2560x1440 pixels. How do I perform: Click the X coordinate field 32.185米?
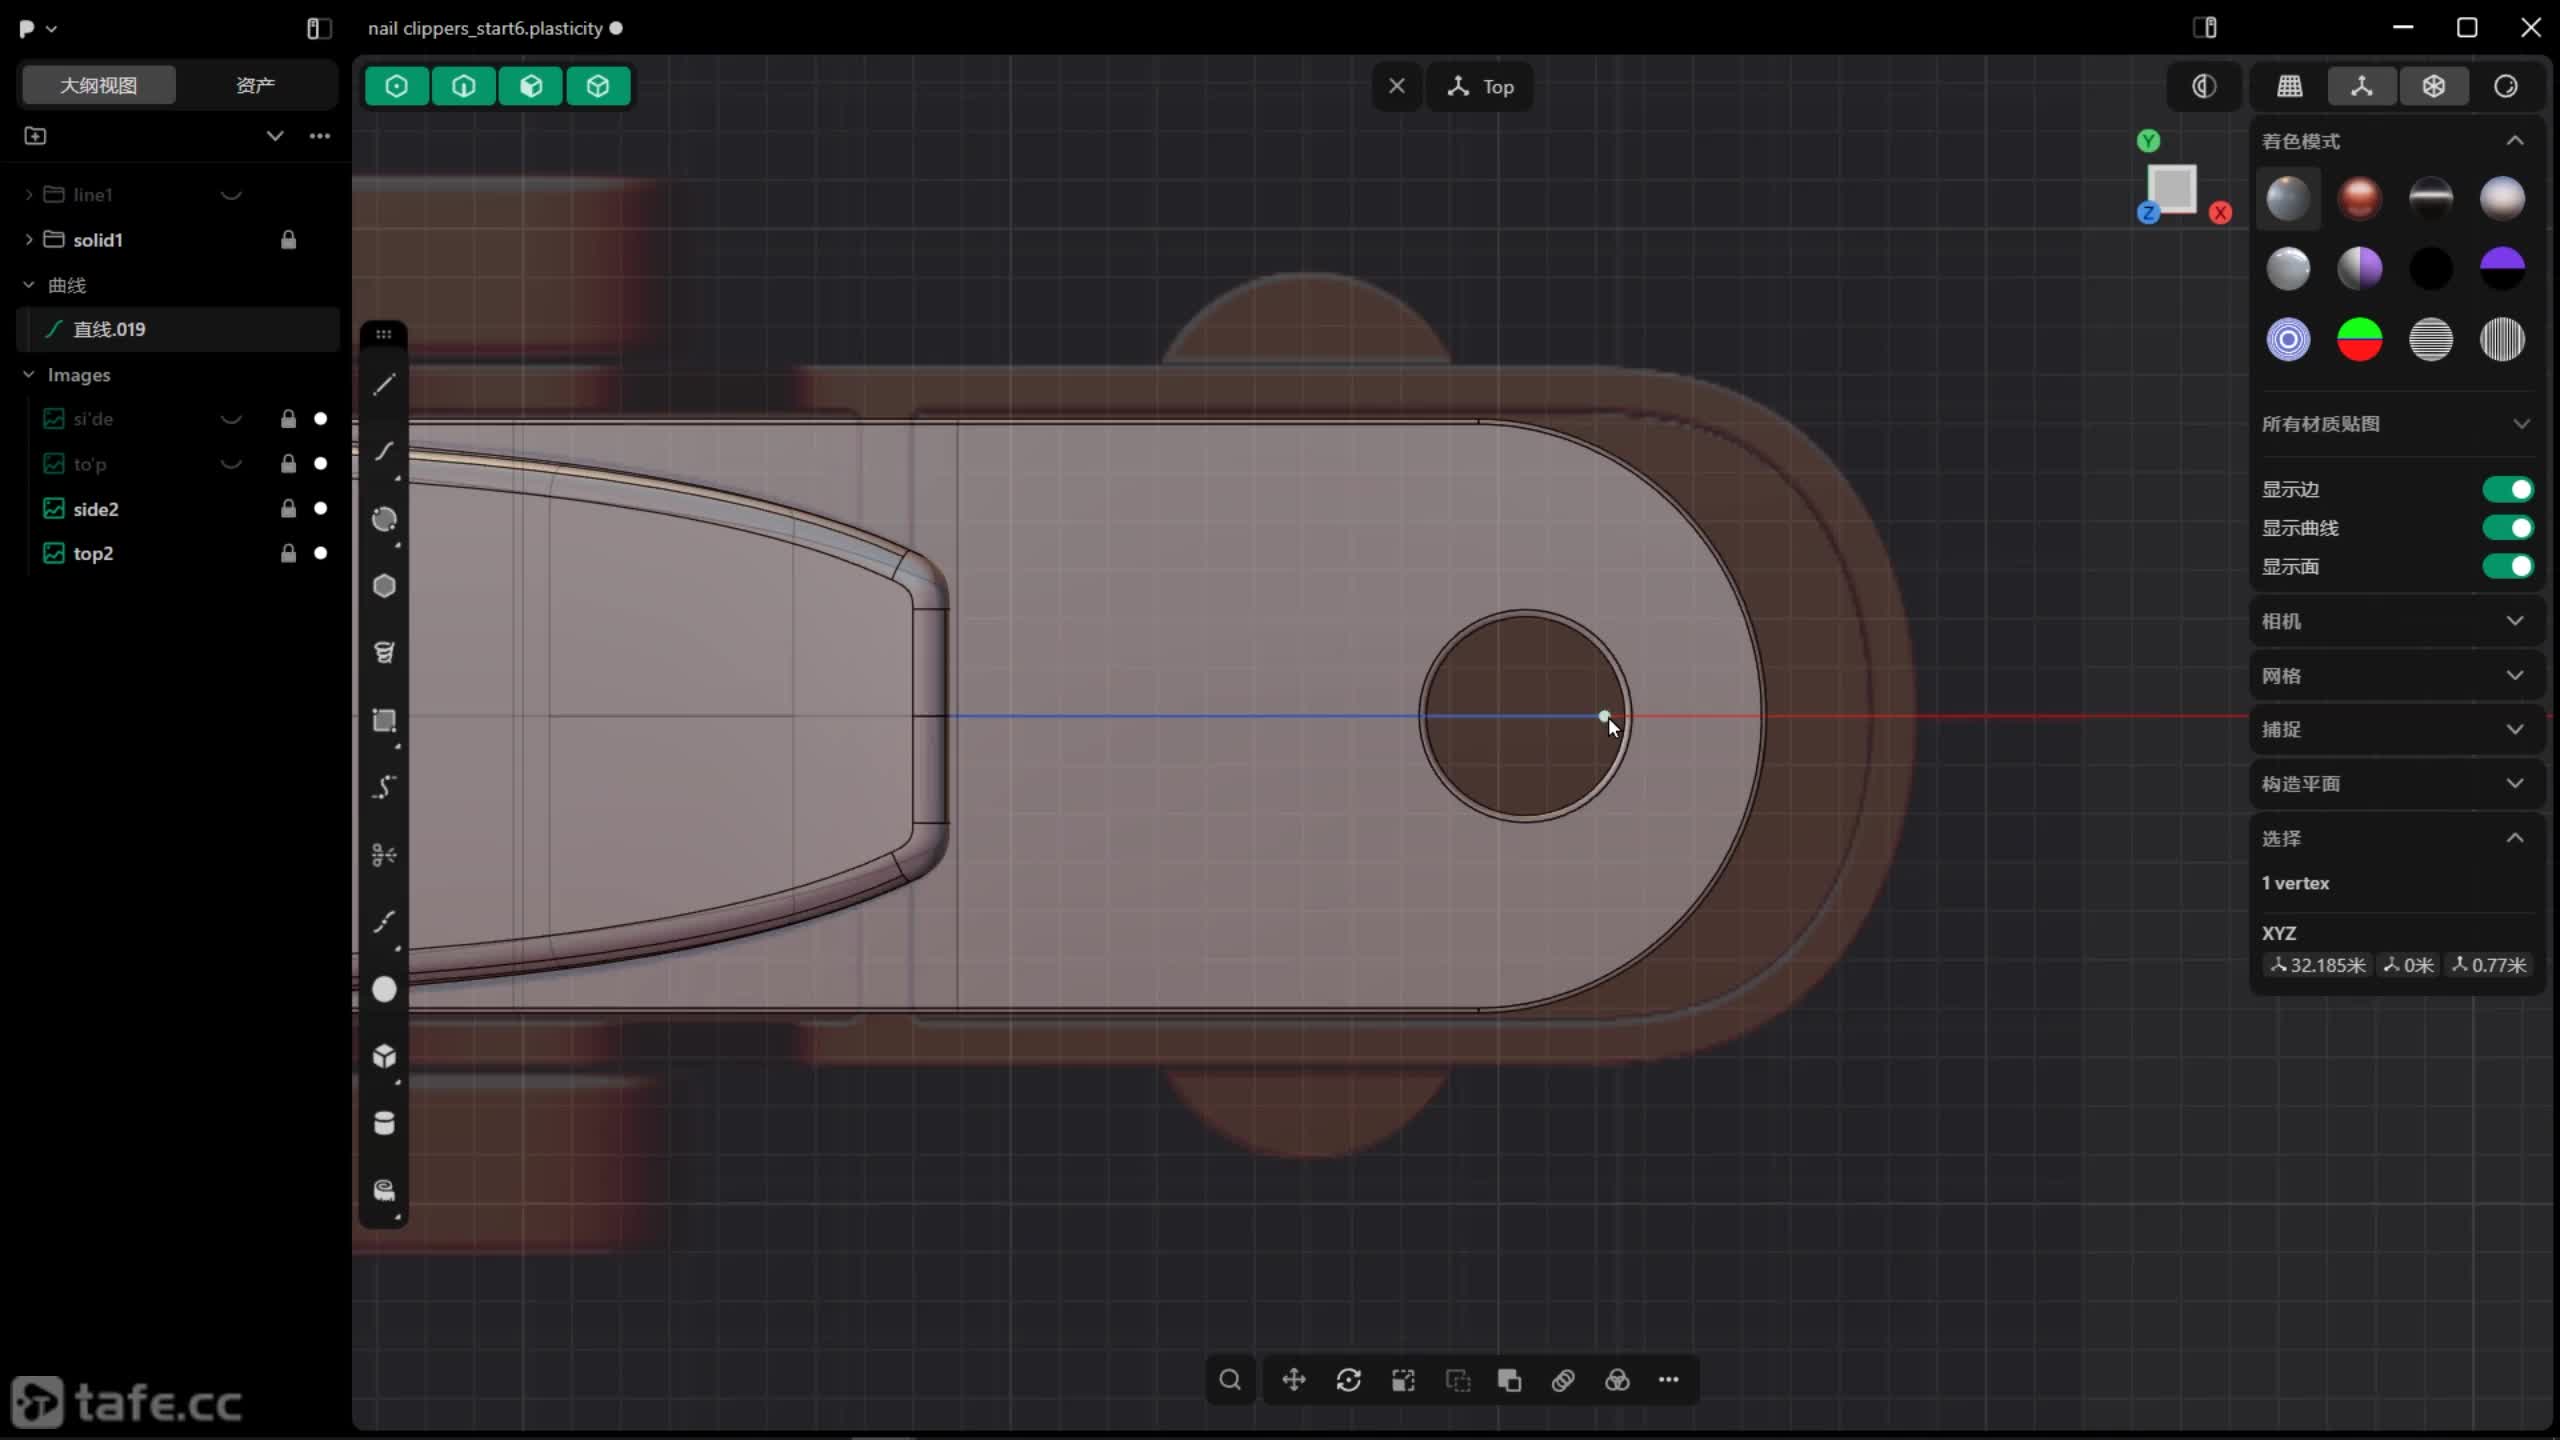click(x=2318, y=965)
